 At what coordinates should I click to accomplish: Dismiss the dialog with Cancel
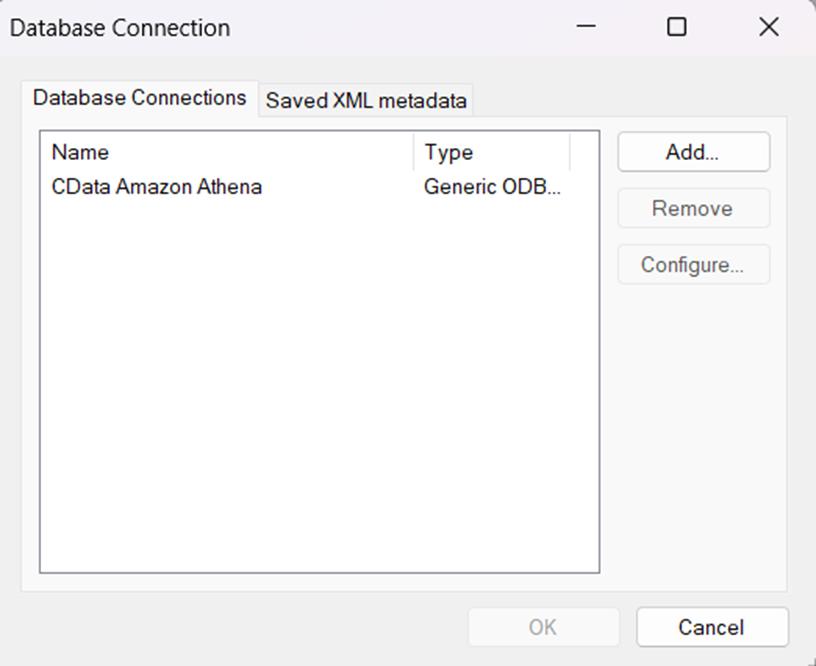point(711,627)
